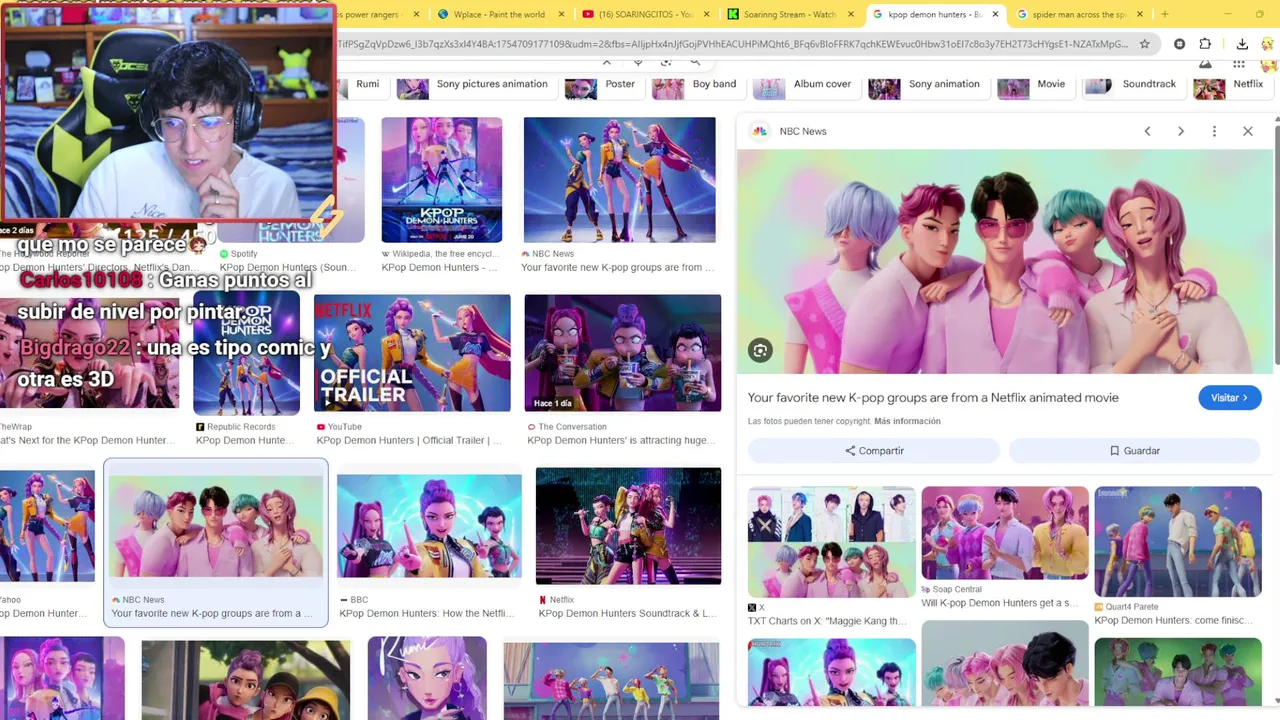Screen dimensions: 1280x720
Task: Search this image with Google Lens icon
Action: [x=760, y=350]
